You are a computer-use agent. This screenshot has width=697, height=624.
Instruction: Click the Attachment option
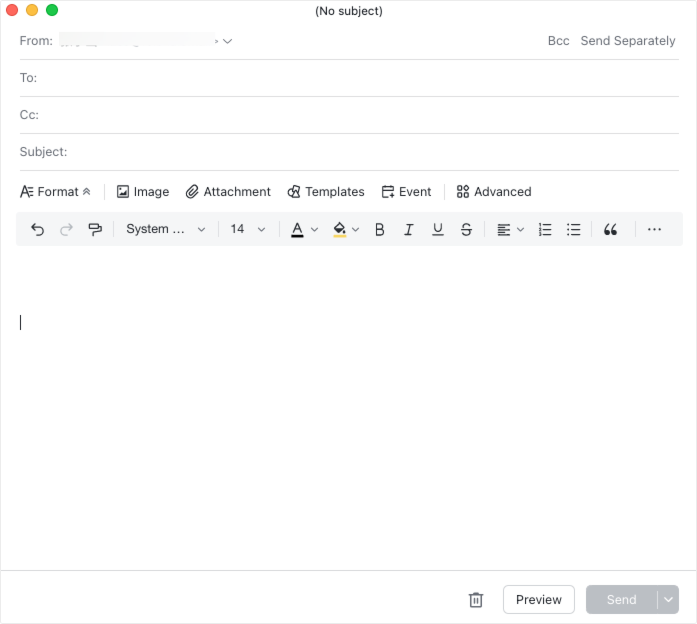pos(228,192)
